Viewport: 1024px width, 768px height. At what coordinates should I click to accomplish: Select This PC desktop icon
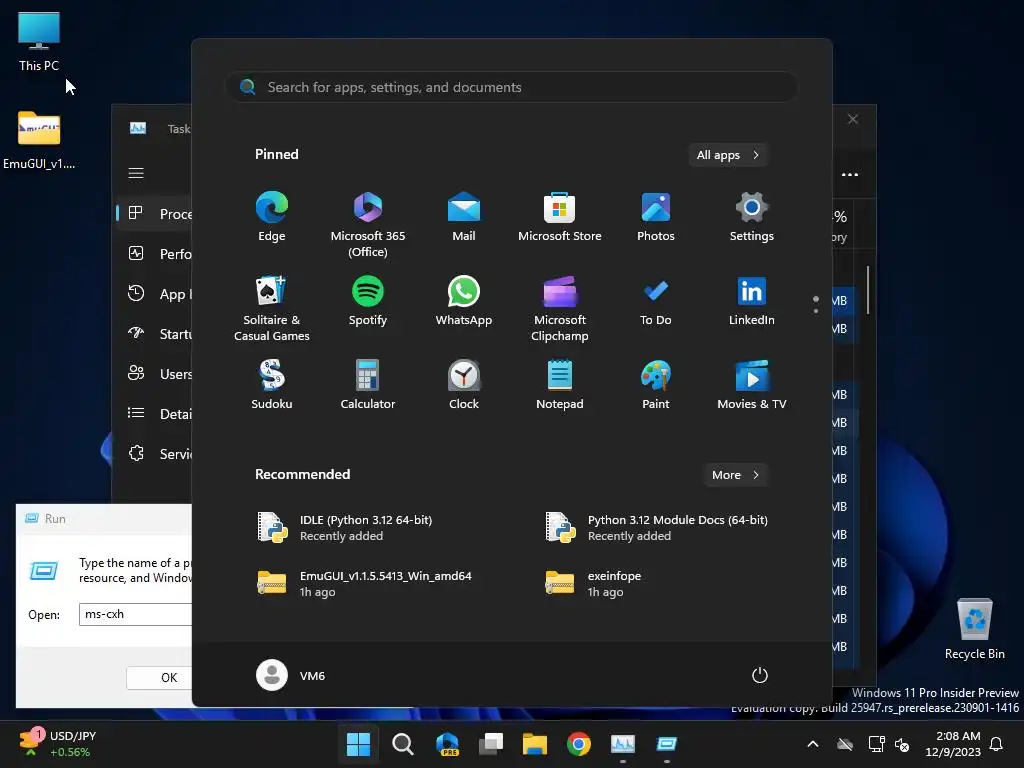(39, 42)
